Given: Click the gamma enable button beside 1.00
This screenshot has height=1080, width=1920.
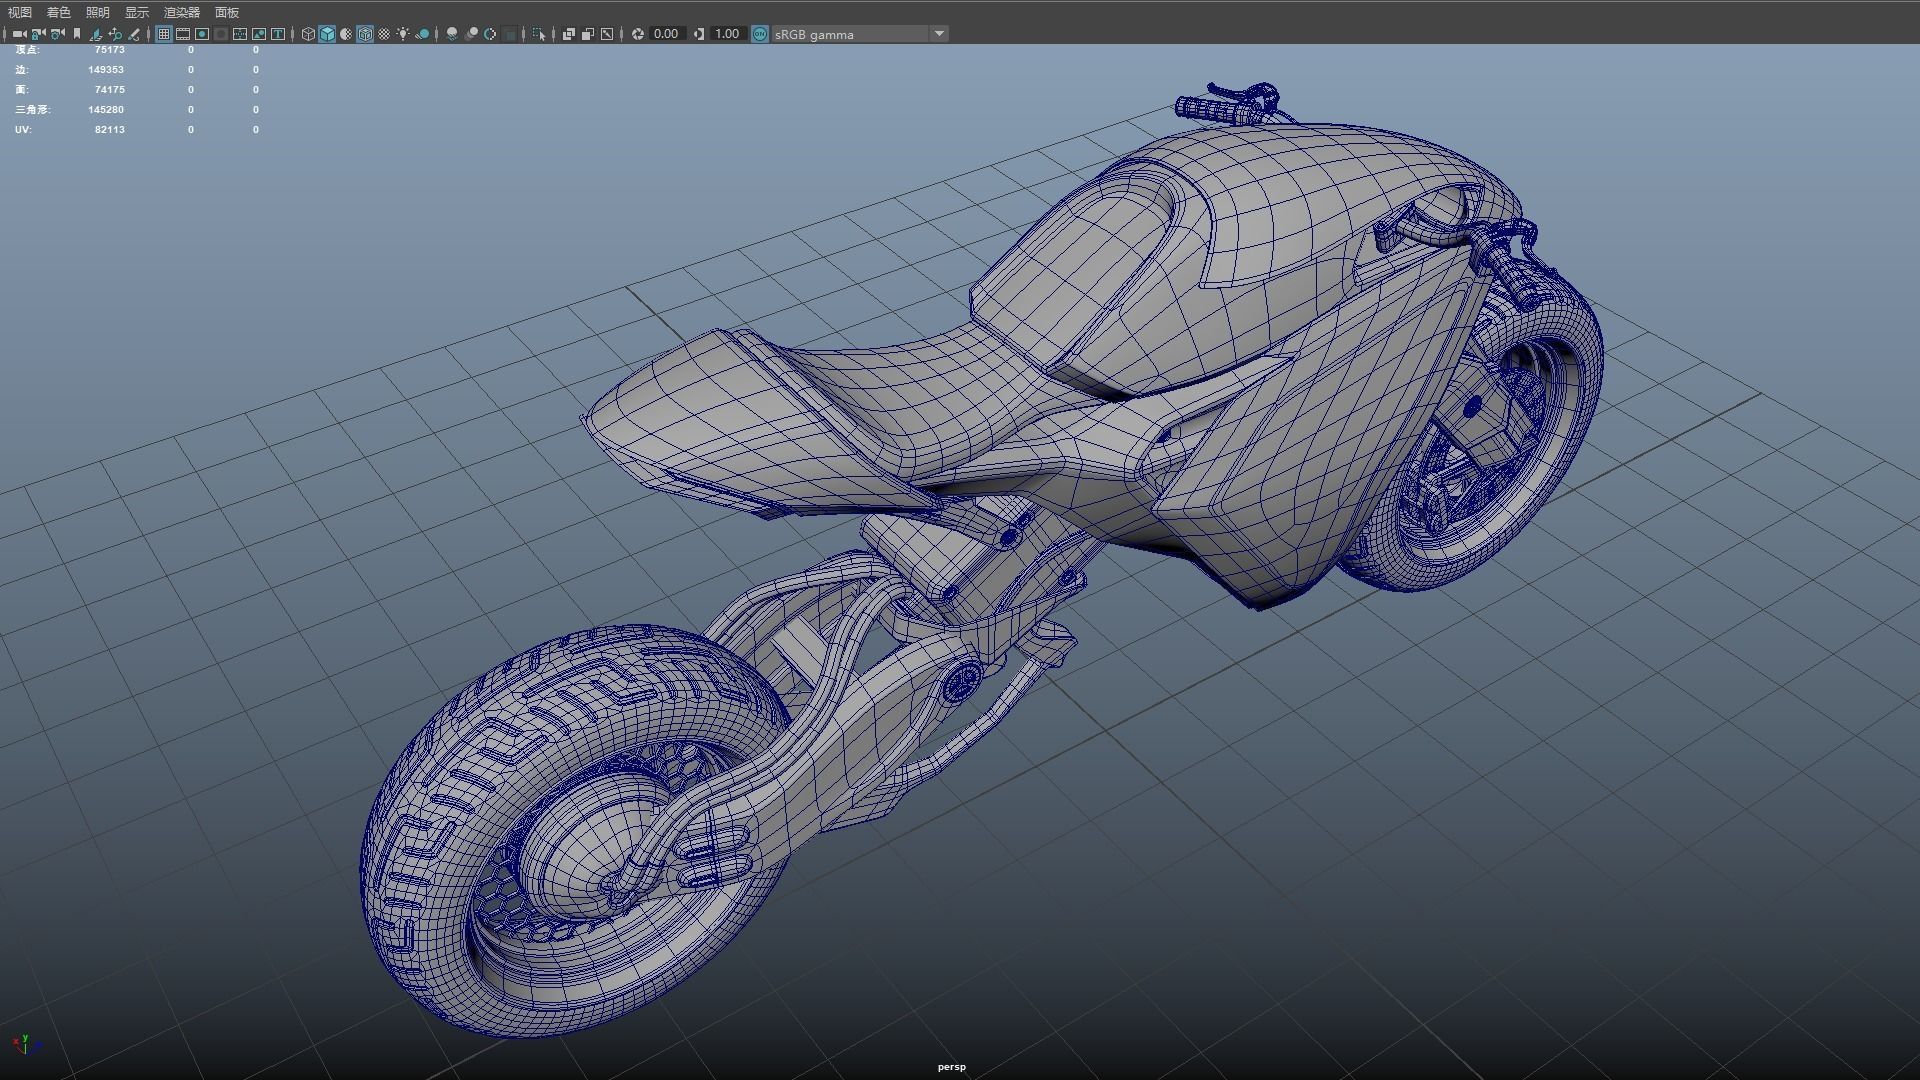Looking at the screenshot, I should 699,33.
